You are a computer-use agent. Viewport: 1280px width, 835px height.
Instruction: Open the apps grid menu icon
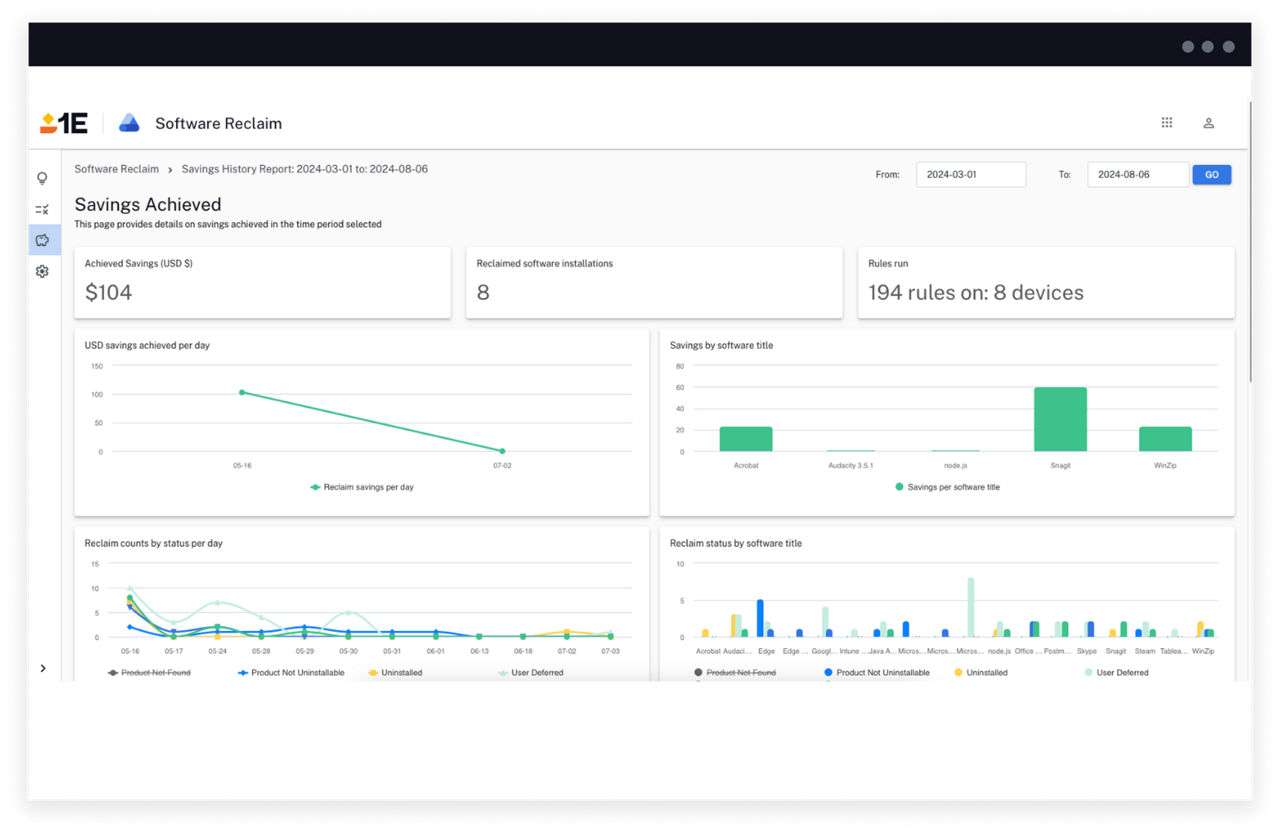[x=1166, y=123]
